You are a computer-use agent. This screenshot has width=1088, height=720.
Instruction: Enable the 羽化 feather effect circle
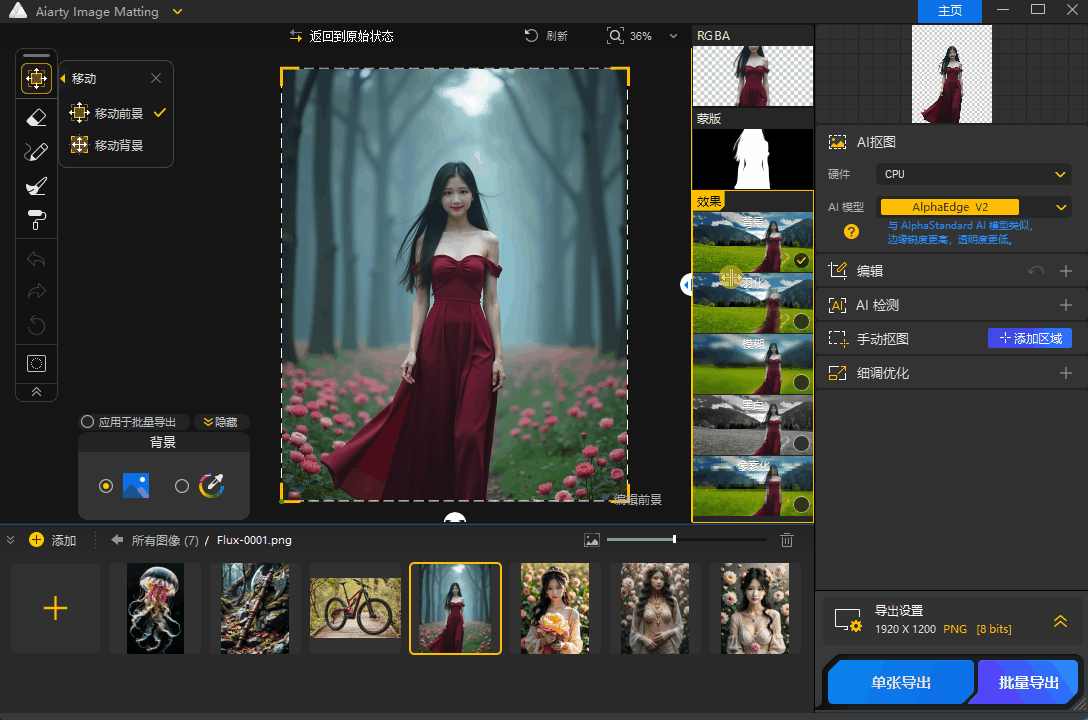[x=801, y=322]
